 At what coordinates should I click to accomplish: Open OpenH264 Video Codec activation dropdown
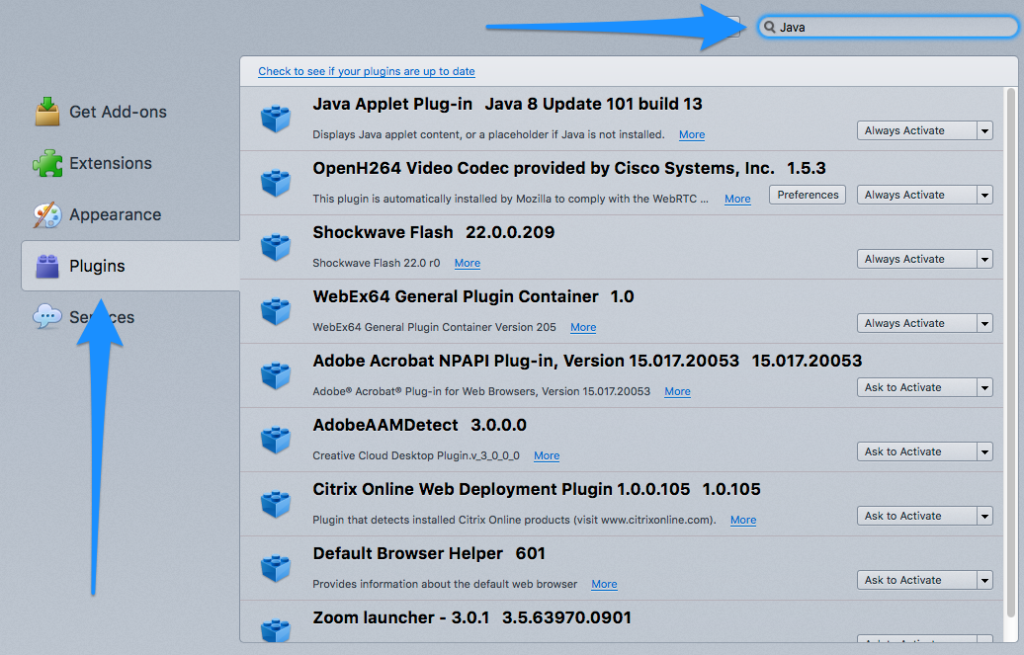925,195
